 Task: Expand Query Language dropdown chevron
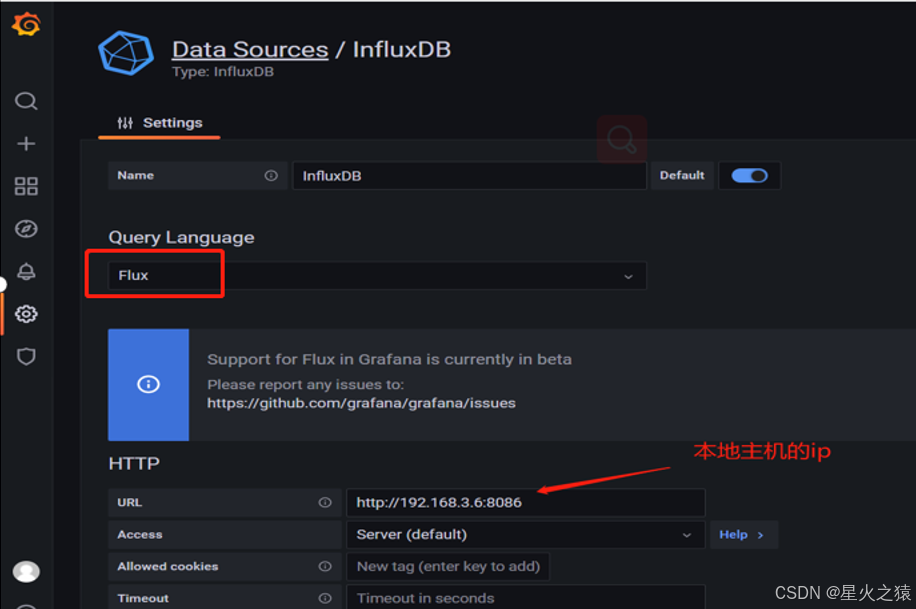click(629, 276)
